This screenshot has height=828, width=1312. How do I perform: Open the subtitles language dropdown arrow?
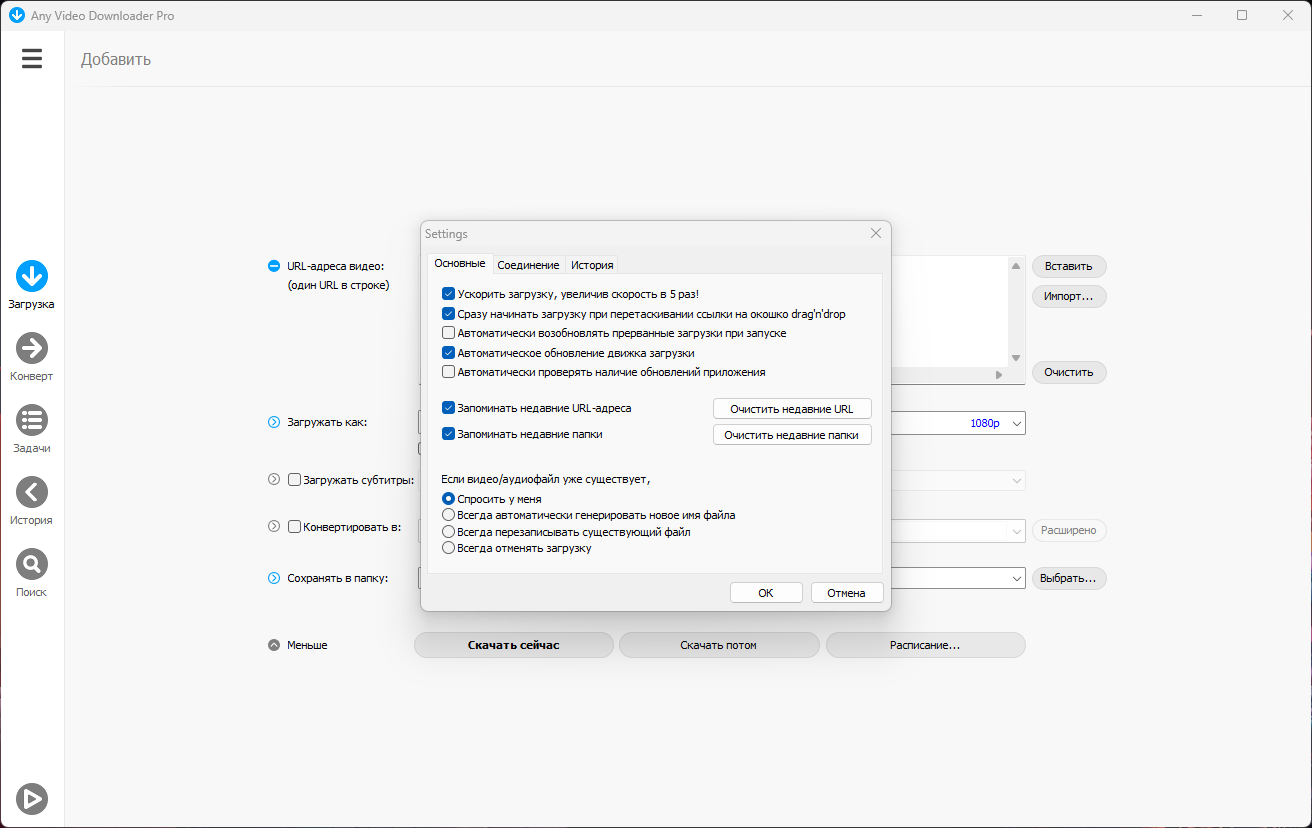1017,481
